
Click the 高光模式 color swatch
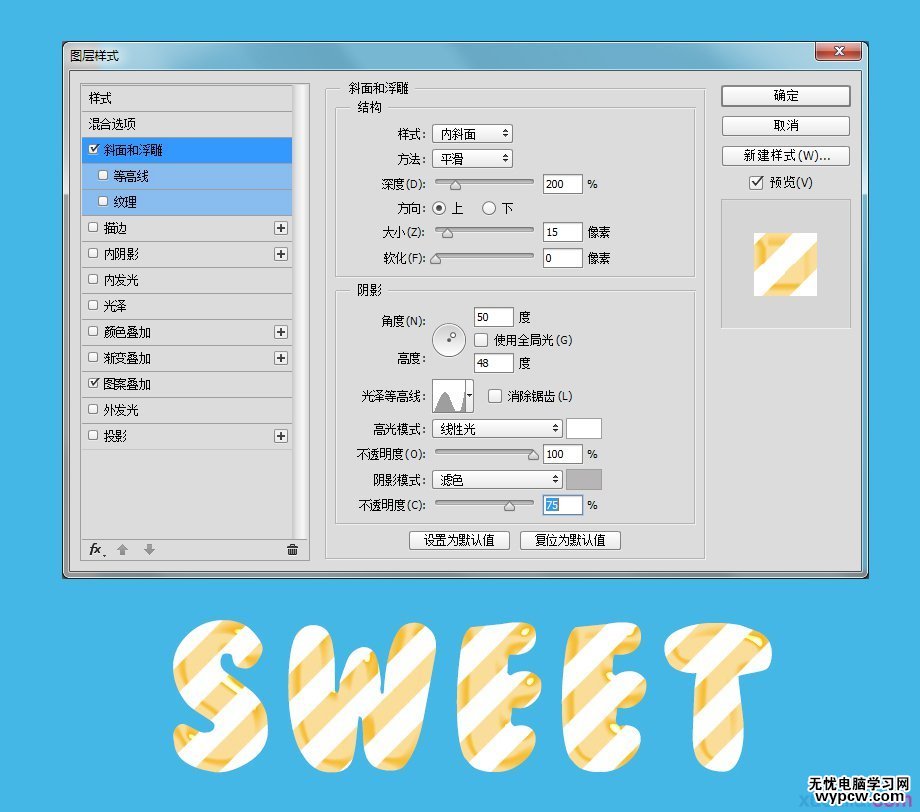point(583,428)
